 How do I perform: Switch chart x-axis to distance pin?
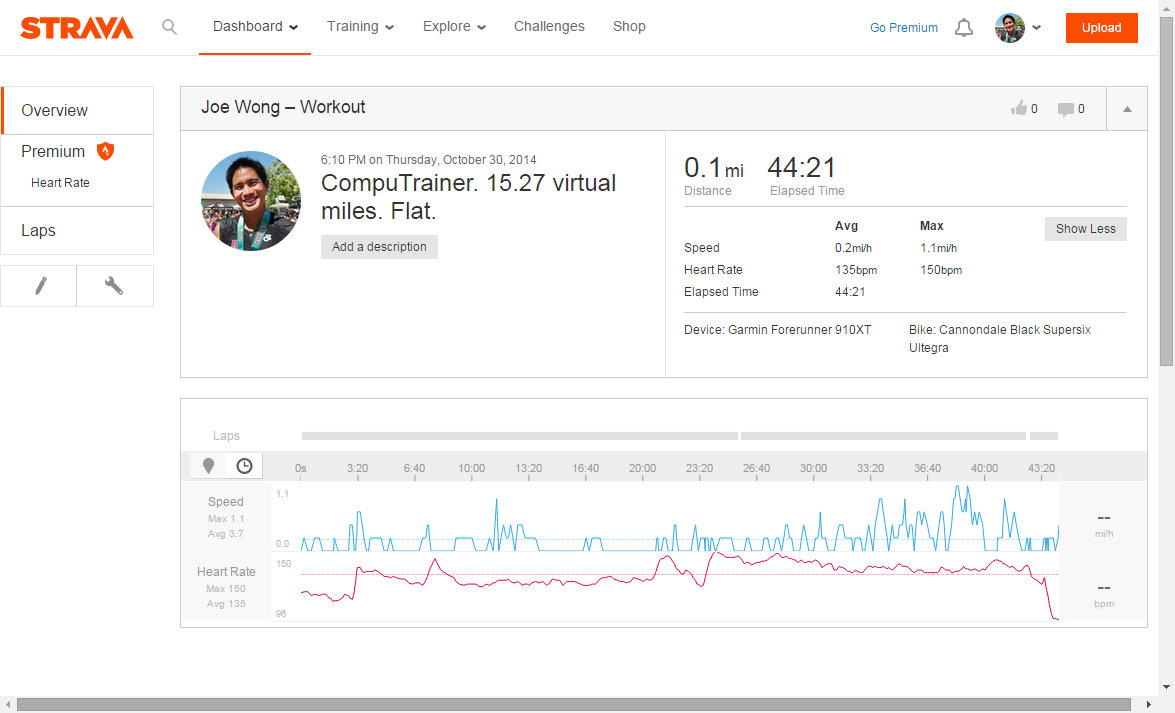pos(208,466)
